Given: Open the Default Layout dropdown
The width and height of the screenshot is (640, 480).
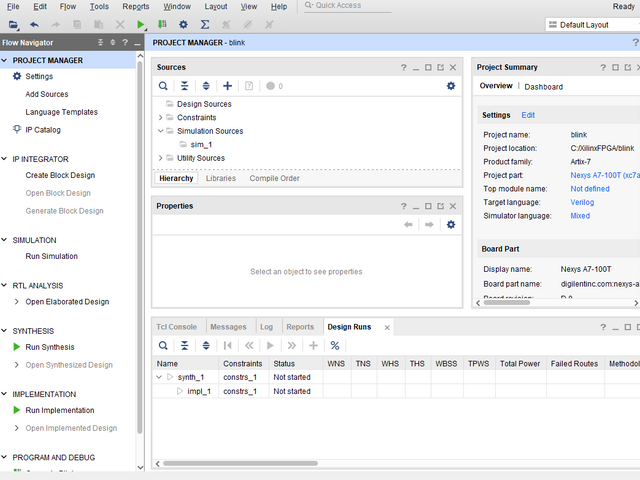Looking at the screenshot, I should (x=592, y=24).
